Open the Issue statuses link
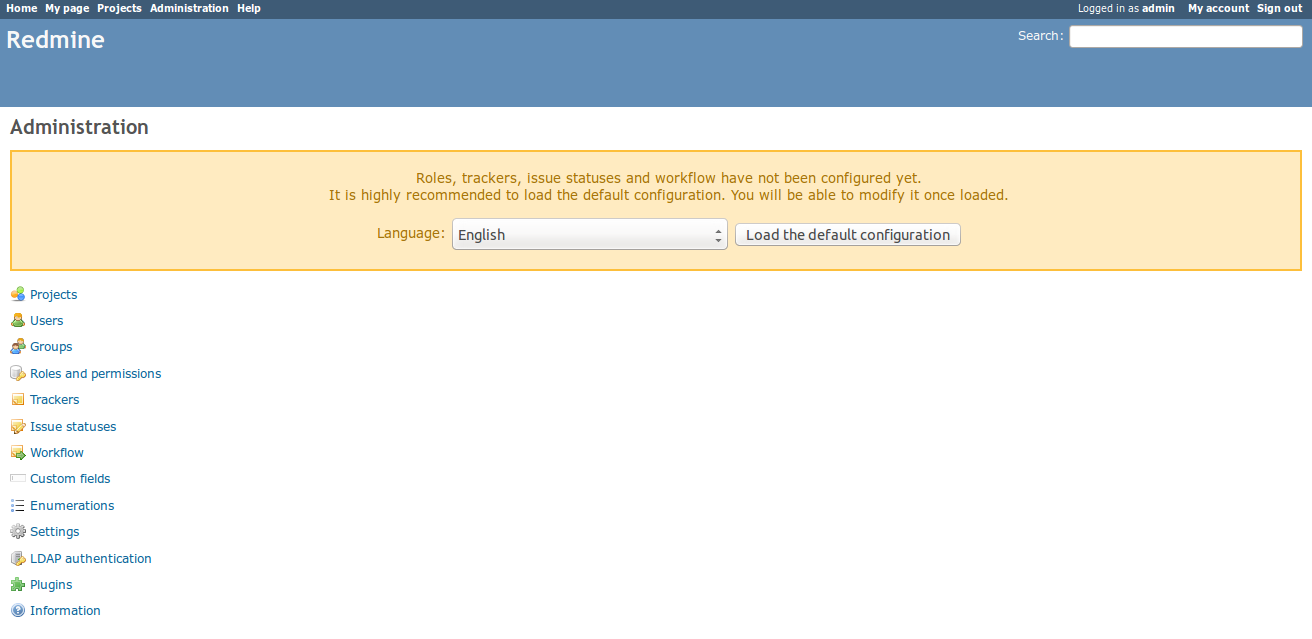Image resolution: width=1312 pixels, height=639 pixels. click(x=73, y=426)
